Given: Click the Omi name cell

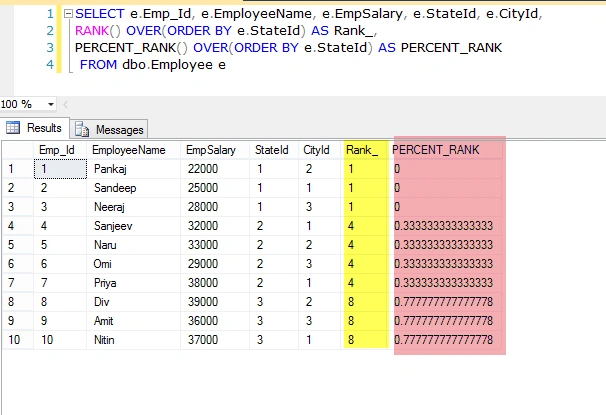Looking at the screenshot, I should coord(133,264).
